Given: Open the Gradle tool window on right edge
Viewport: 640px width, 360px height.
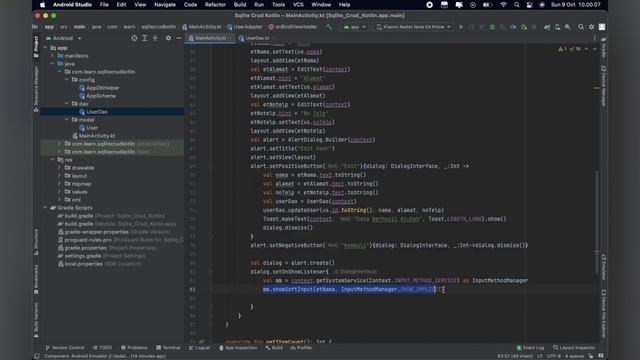Looking at the screenshot, I should (603, 47).
